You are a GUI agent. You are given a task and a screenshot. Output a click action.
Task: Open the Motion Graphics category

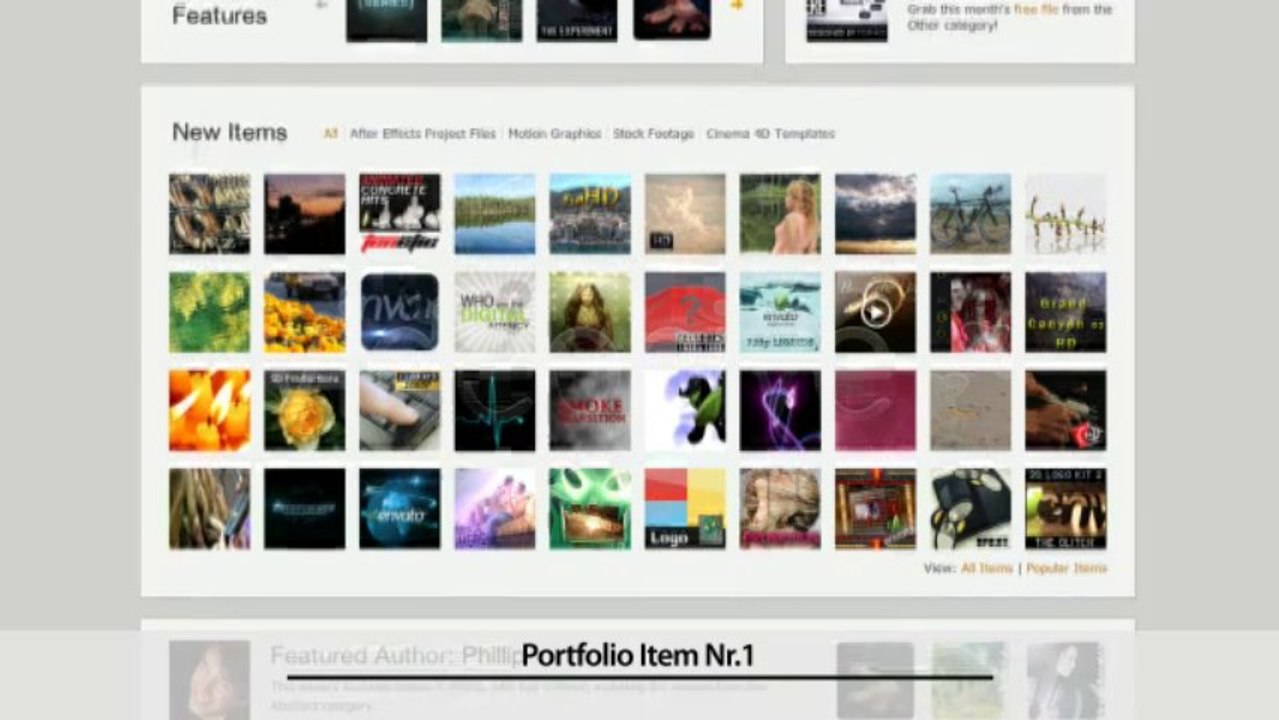tap(555, 134)
